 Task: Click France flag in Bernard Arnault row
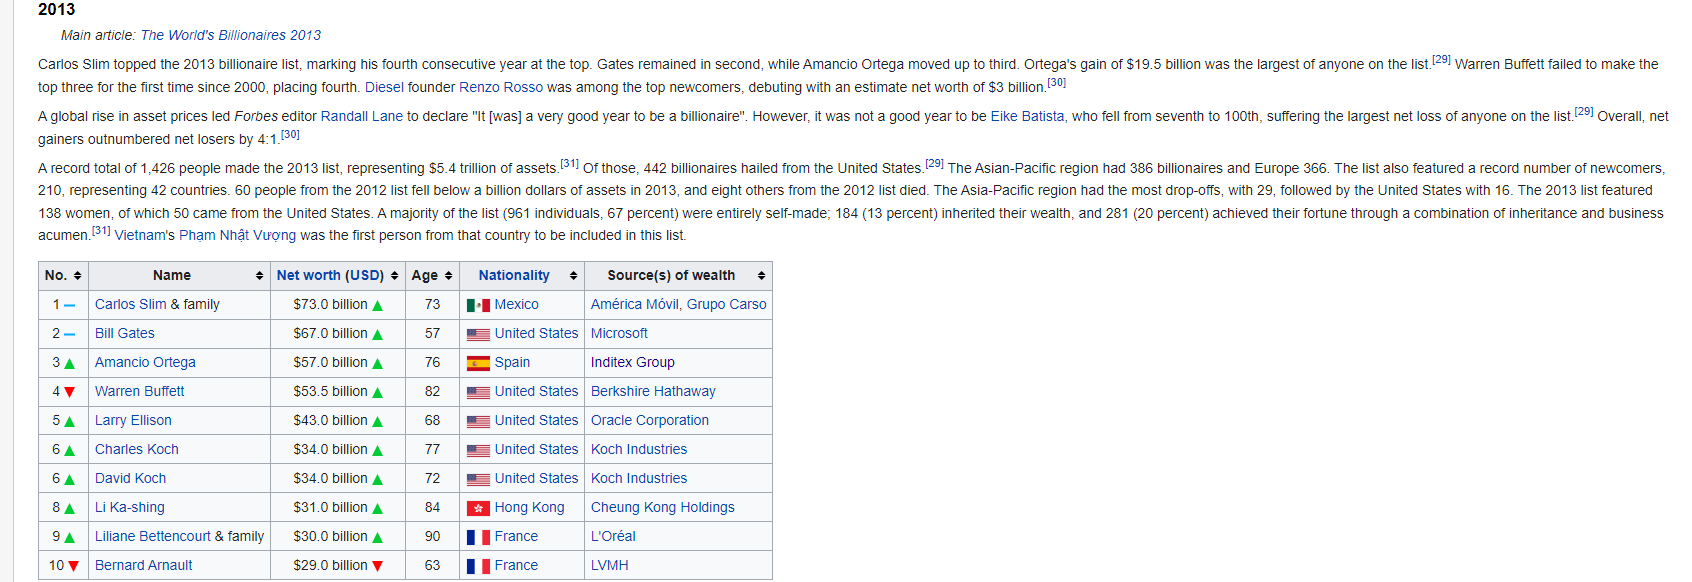point(478,566)
